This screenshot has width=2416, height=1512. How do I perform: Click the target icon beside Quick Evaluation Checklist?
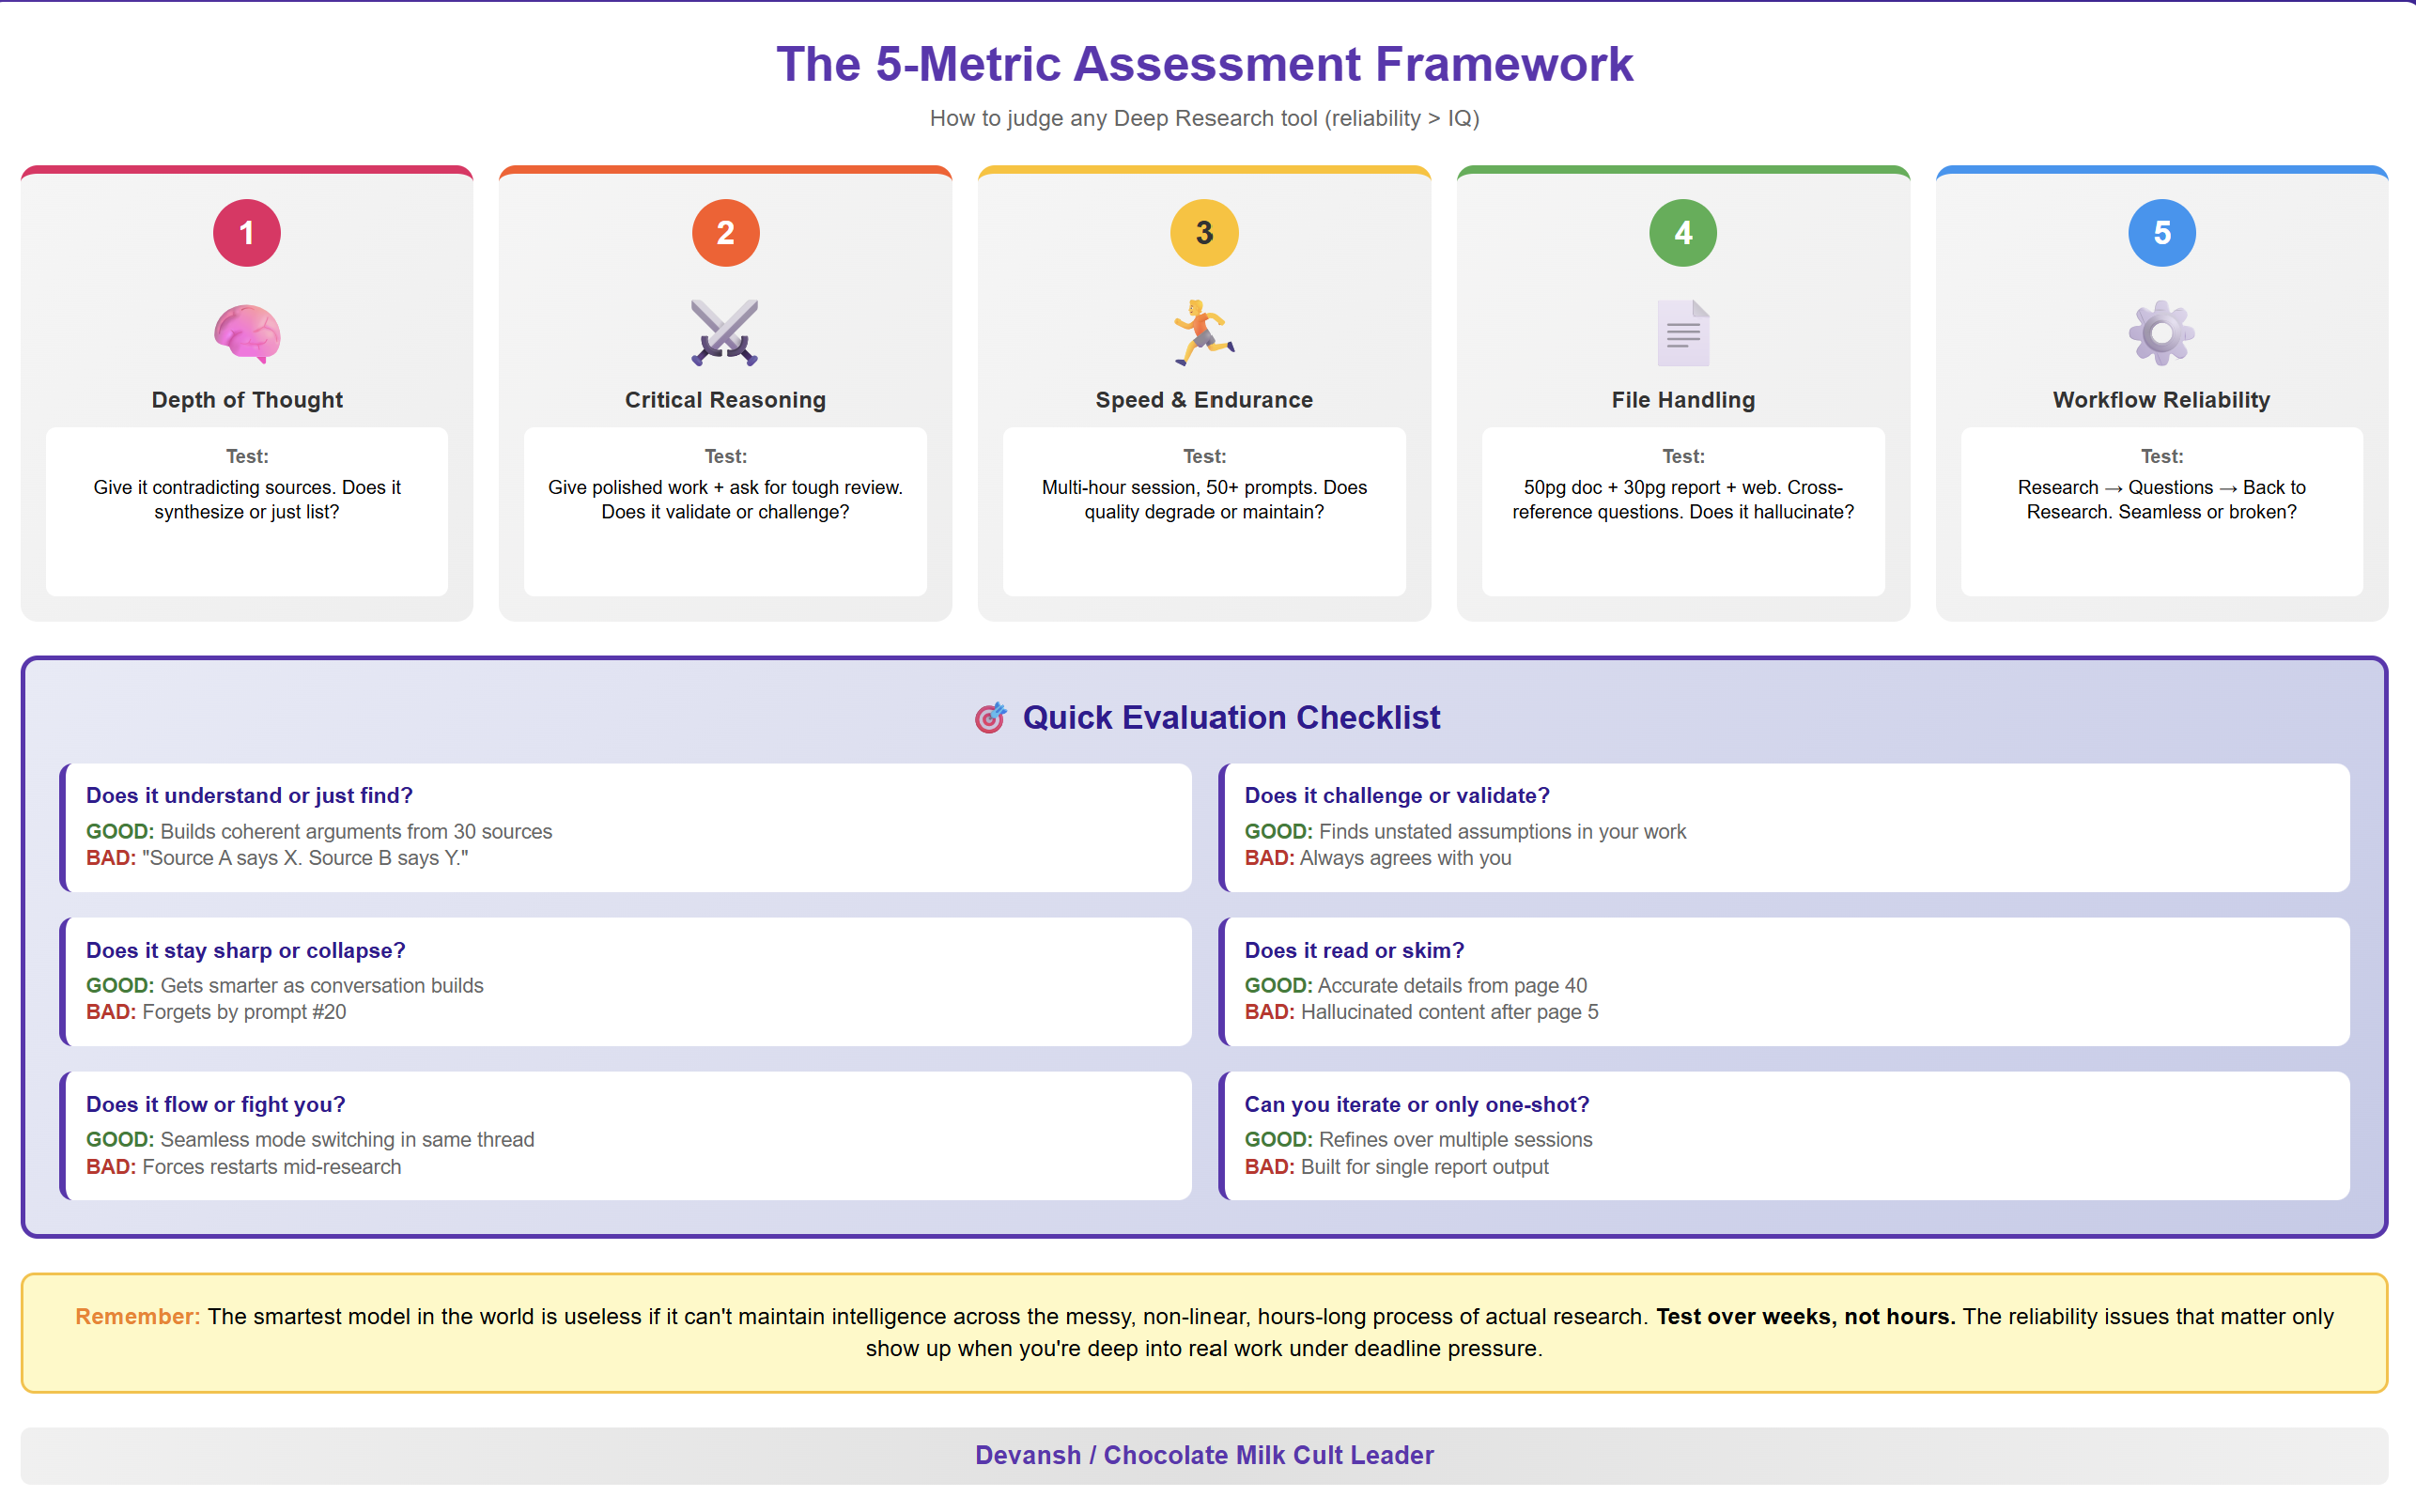990,717
